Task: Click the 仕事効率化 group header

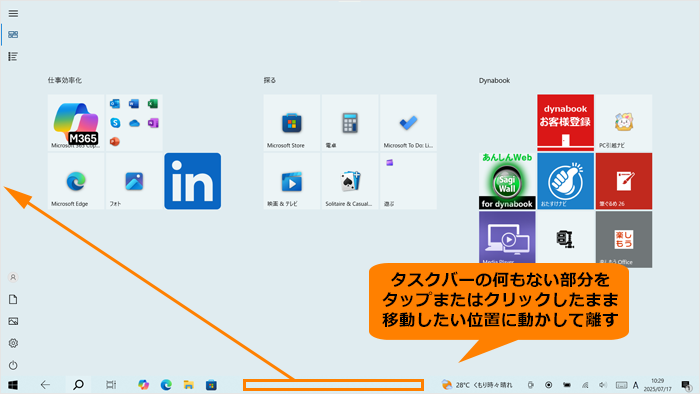Action: point(65,80)
